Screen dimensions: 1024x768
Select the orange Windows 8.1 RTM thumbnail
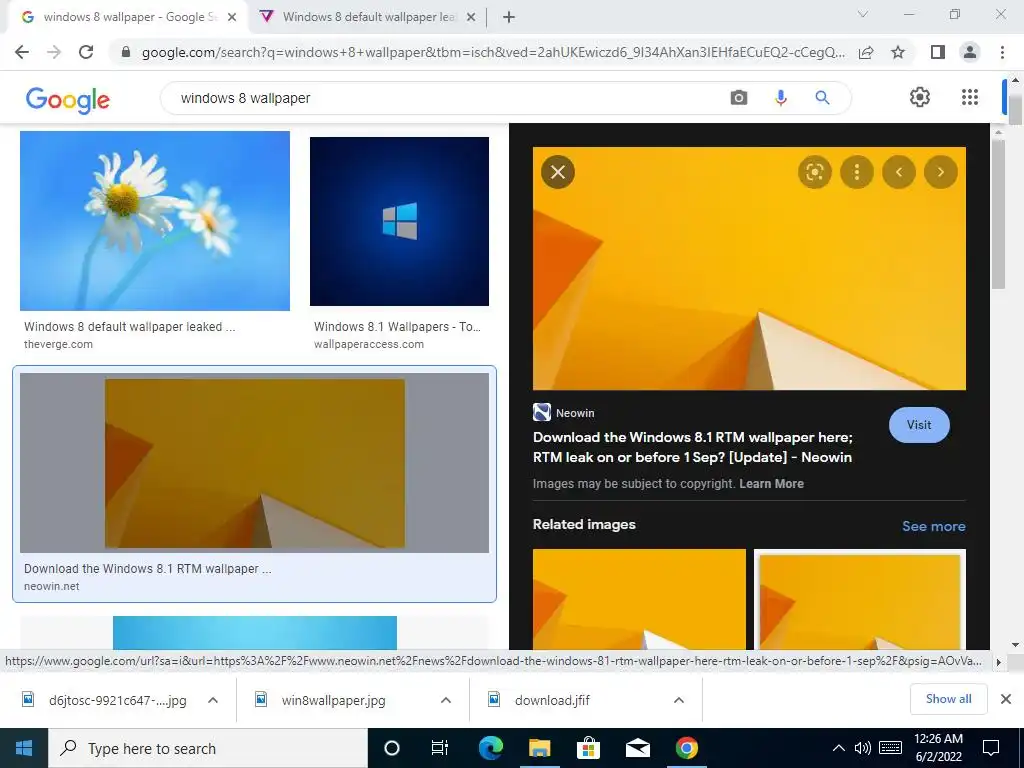coord(254,463)
